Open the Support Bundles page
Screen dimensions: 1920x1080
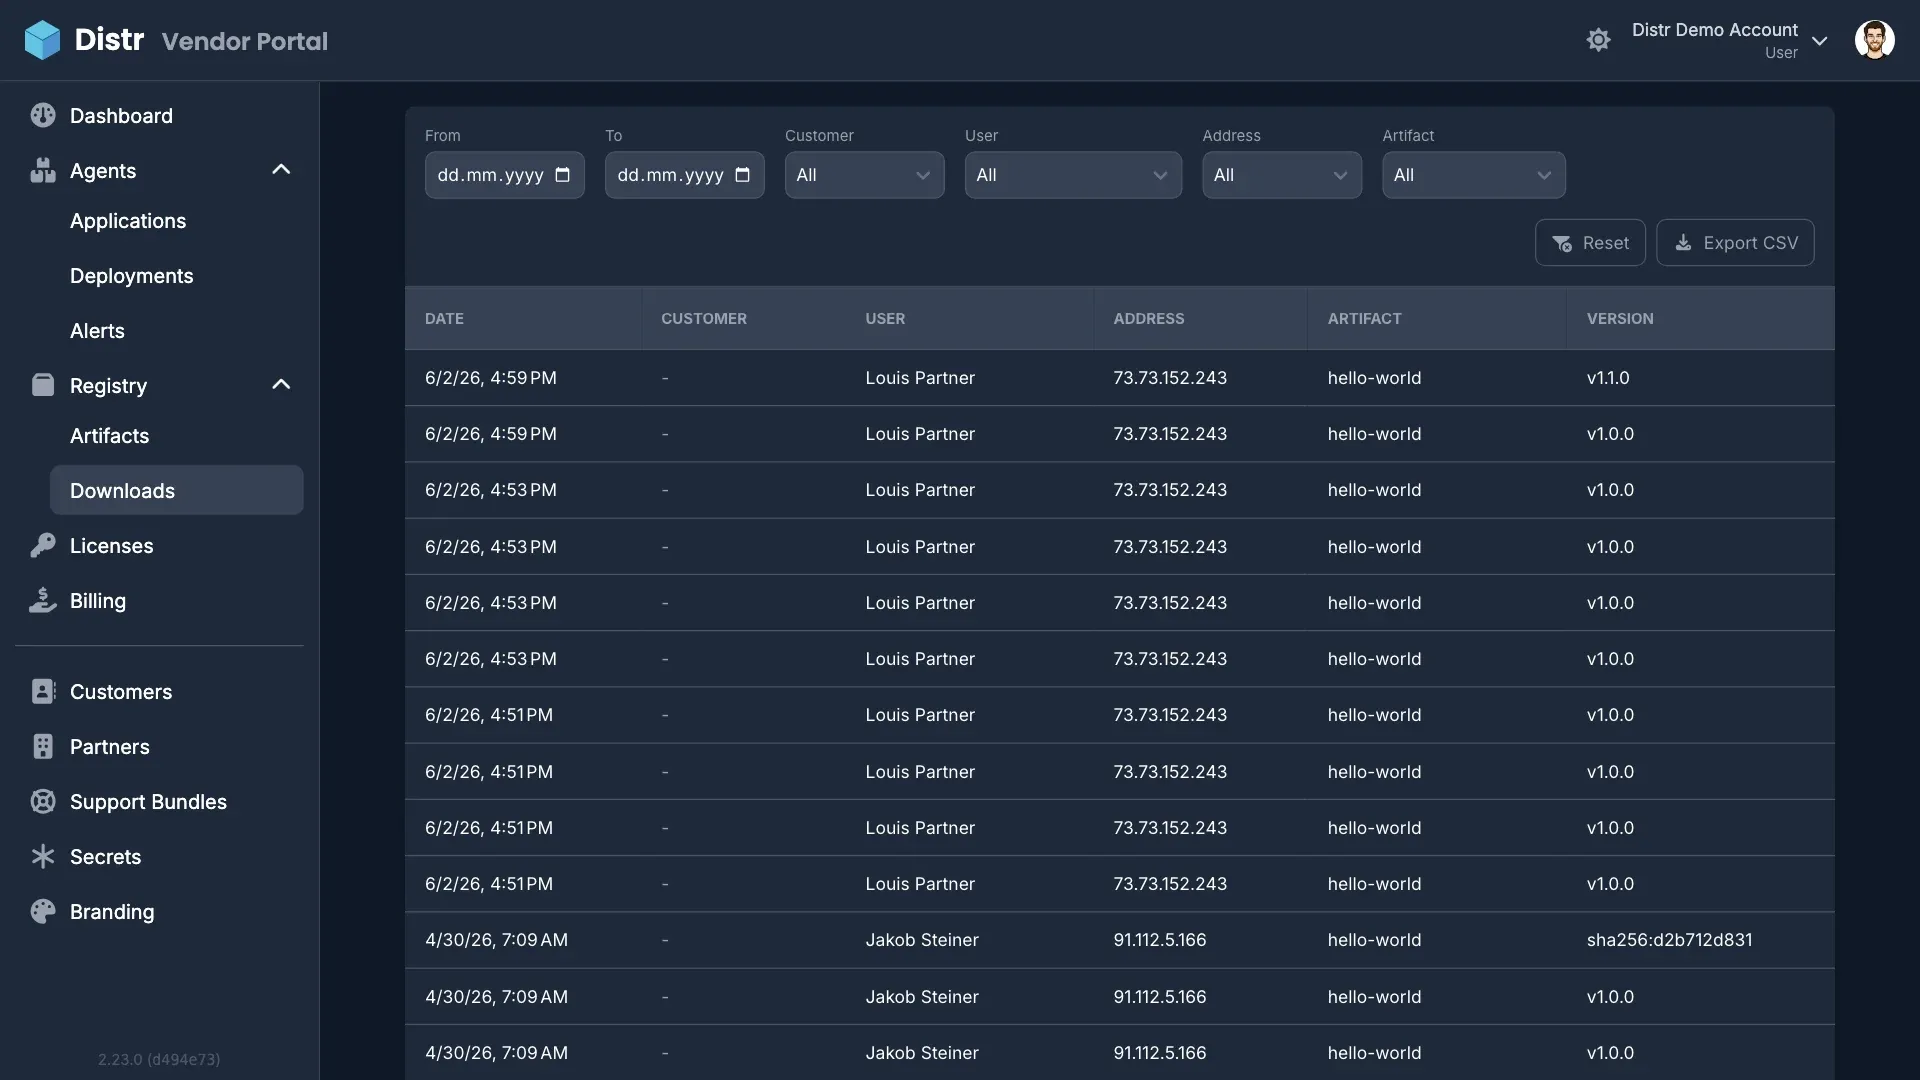160,801
